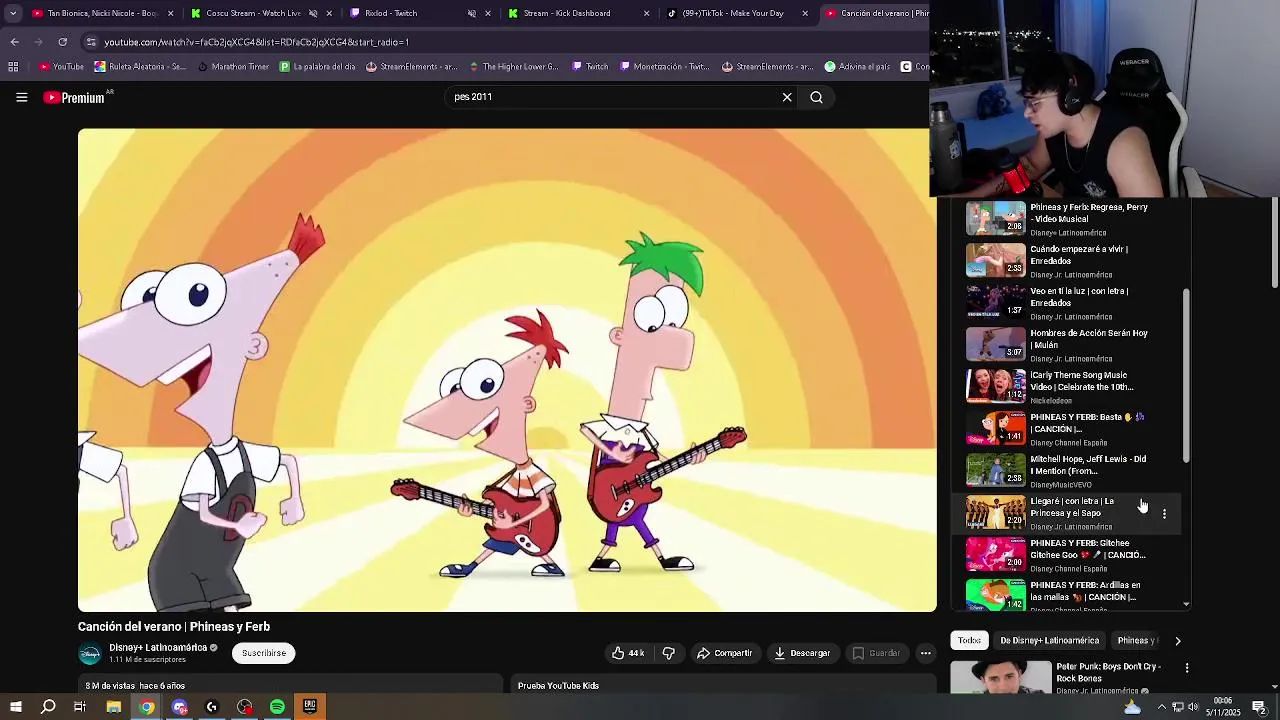
Task: Click the Compartir share button
Action: pyautogui.click(x=725, y=653)
